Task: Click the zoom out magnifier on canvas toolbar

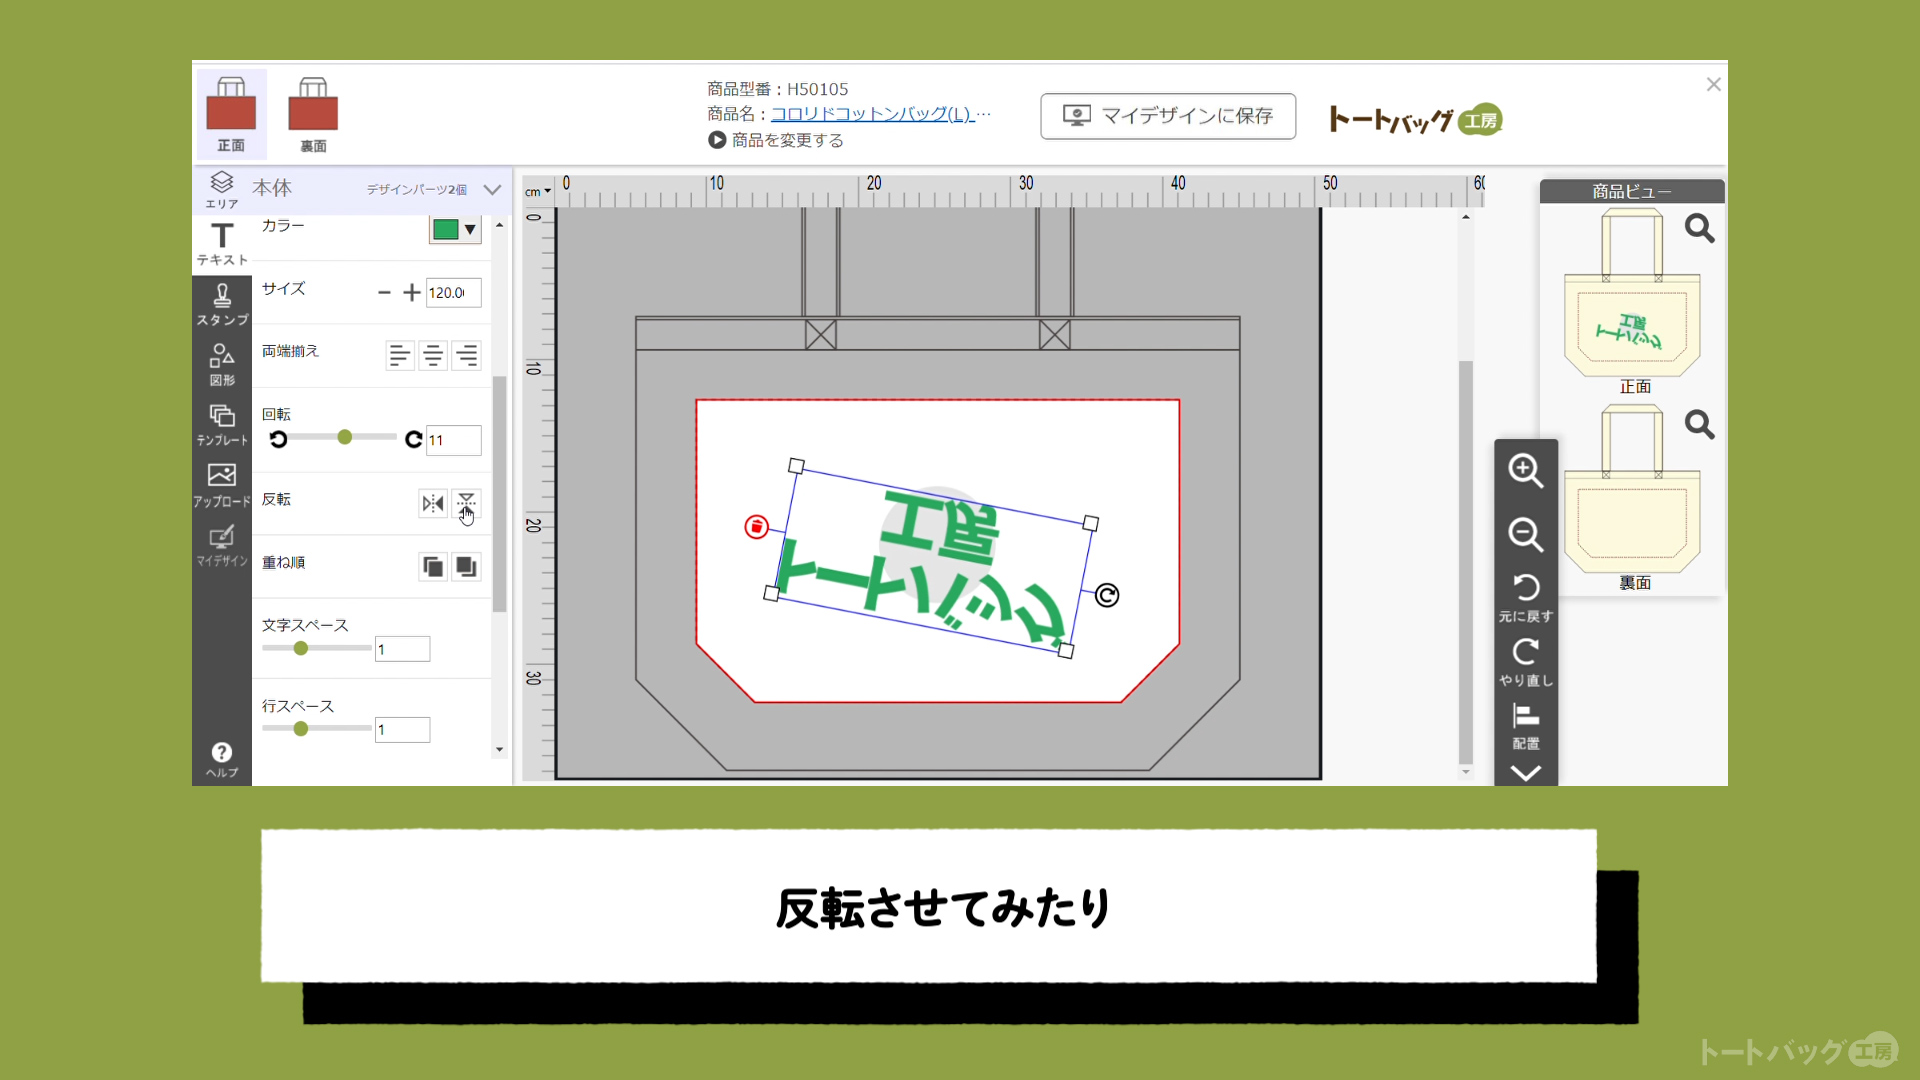Action: (x=1525, y=534)
